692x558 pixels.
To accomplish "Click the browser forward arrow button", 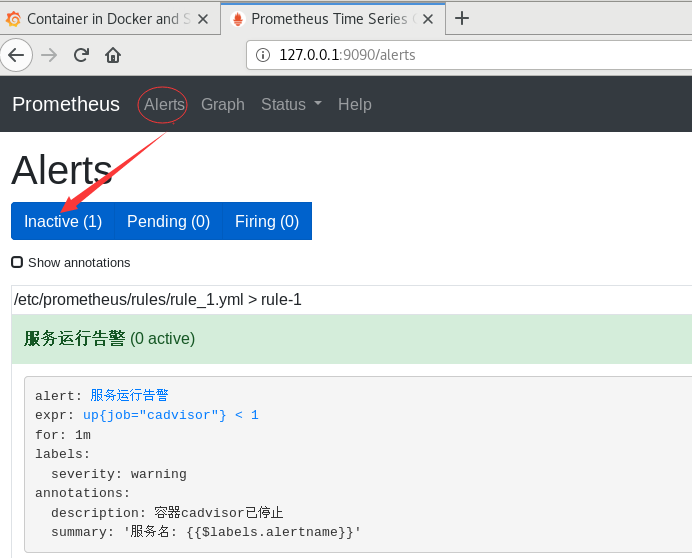I will pos(49,55).
